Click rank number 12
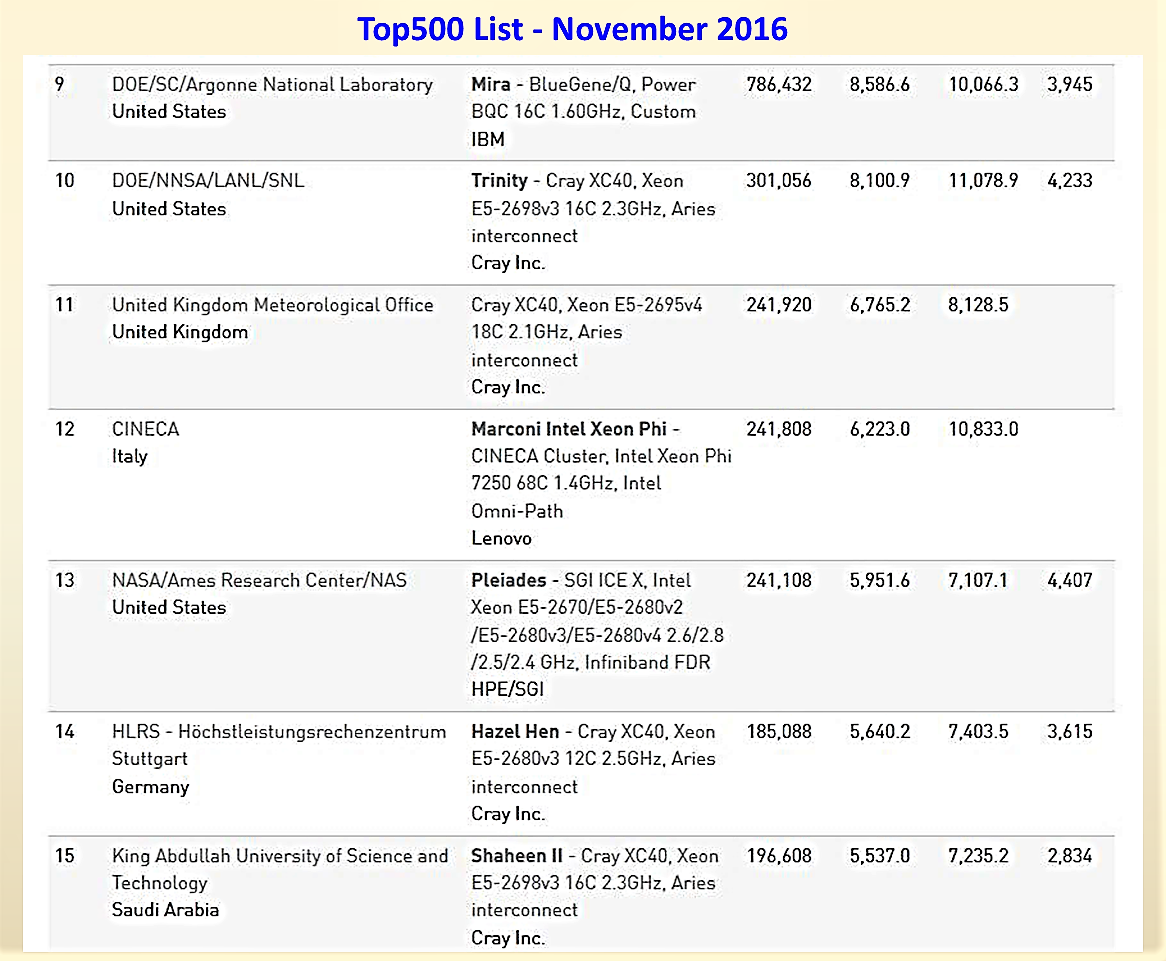The width and height of the screenshot is (1166, 961). pyautogui.click(x=65, y=428)
